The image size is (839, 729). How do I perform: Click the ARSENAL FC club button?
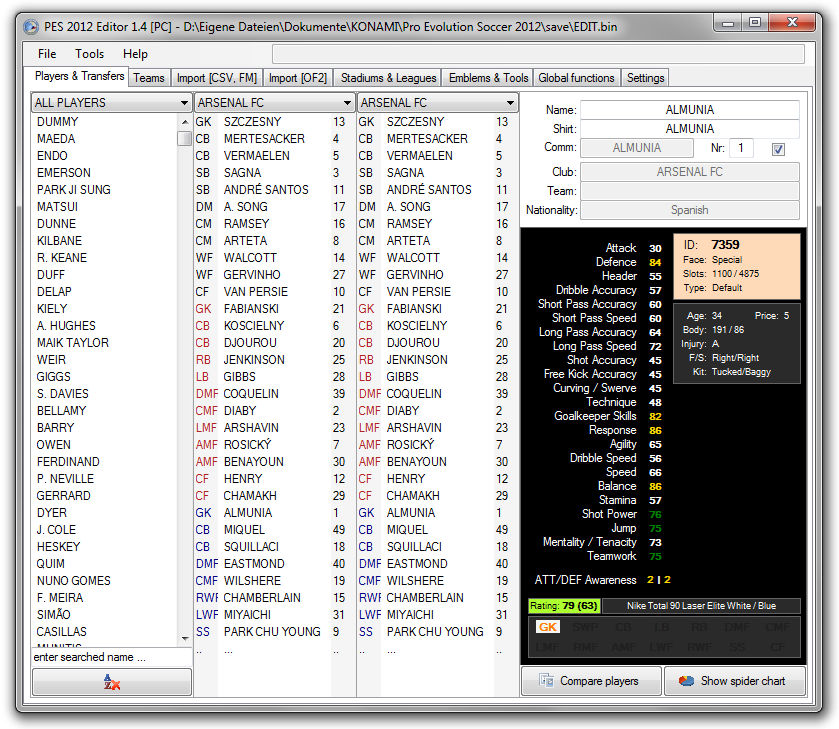tap(689, 172)
